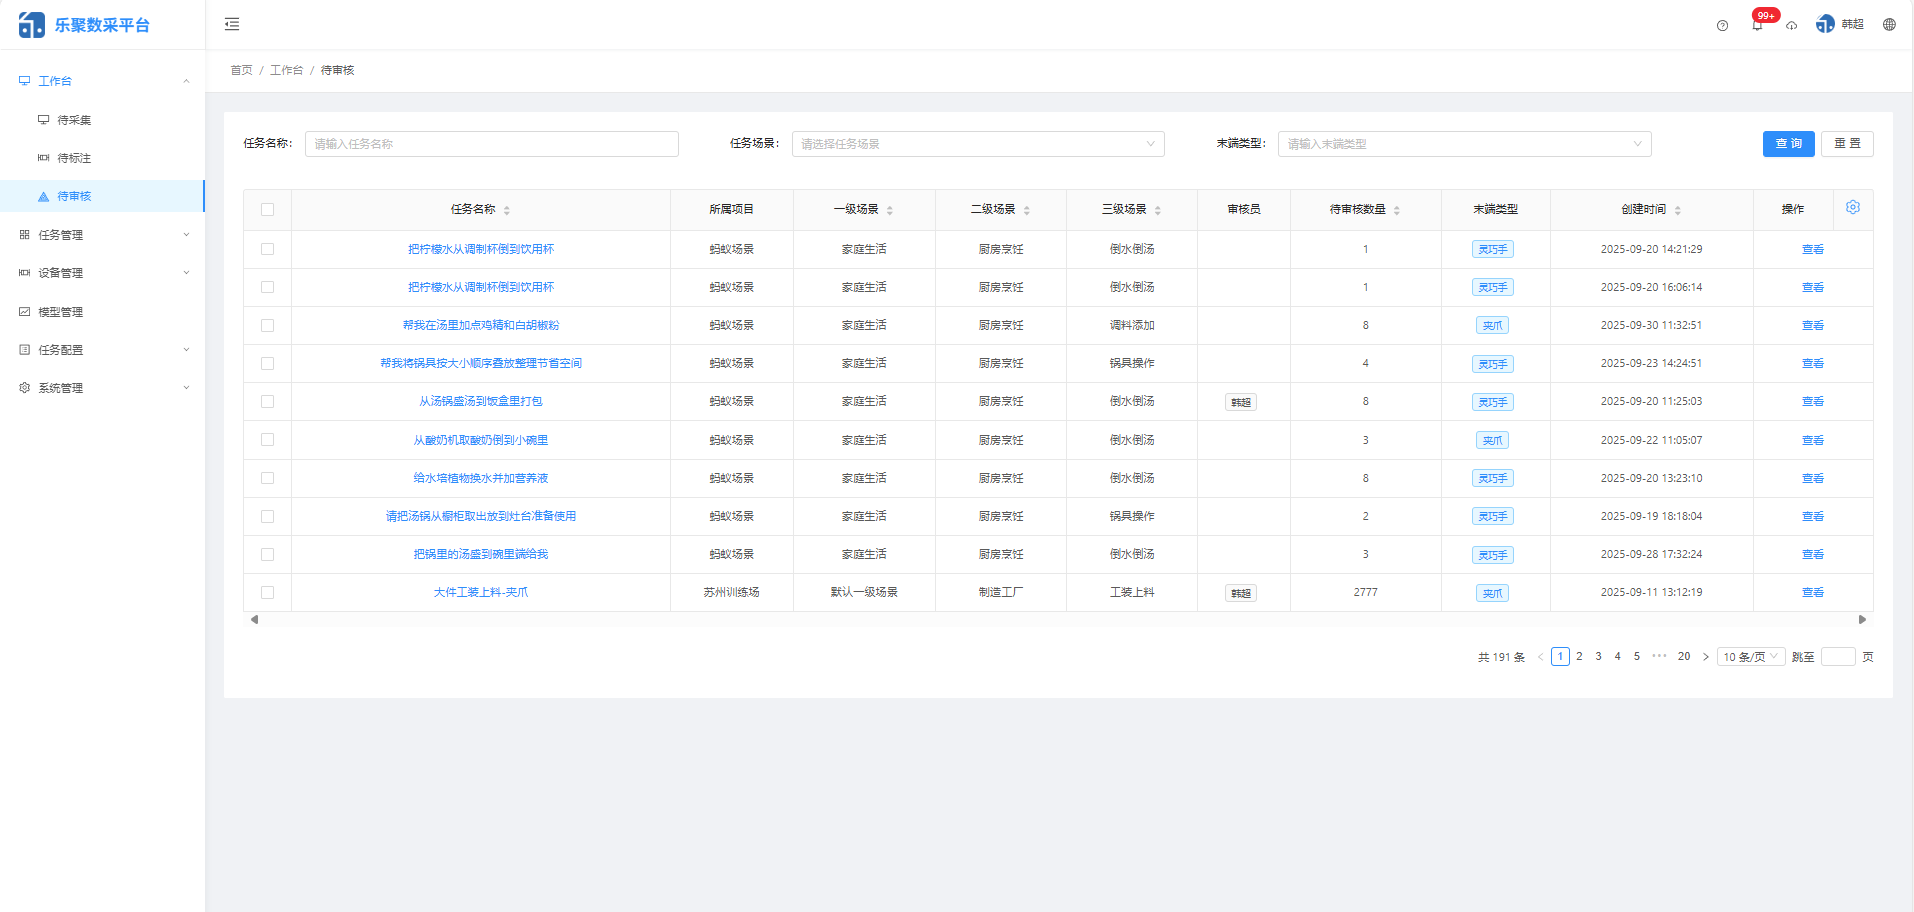
Task: Click the help question mark icon in header
Action: coord(1722,24)
